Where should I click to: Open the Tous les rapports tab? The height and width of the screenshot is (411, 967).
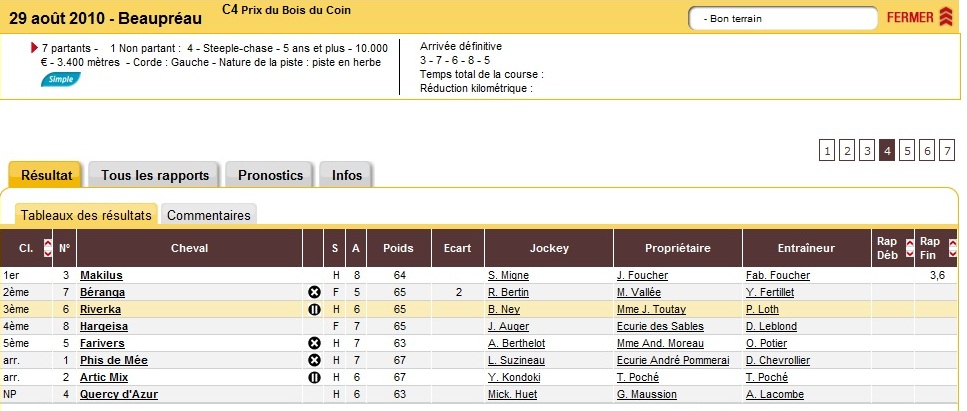[x=155, y=175]
